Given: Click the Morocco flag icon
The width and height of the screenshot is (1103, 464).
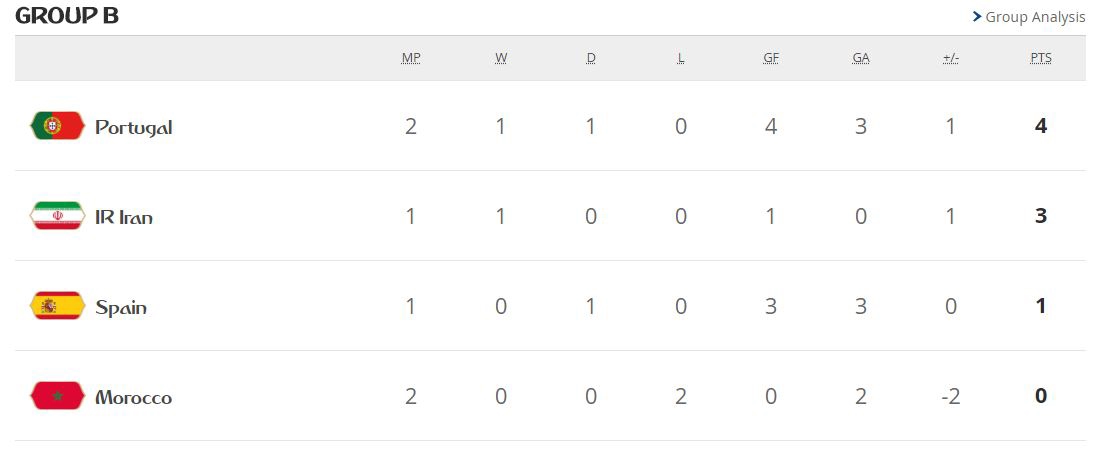Looking at the screenshot, I should [x=57, y=396].
